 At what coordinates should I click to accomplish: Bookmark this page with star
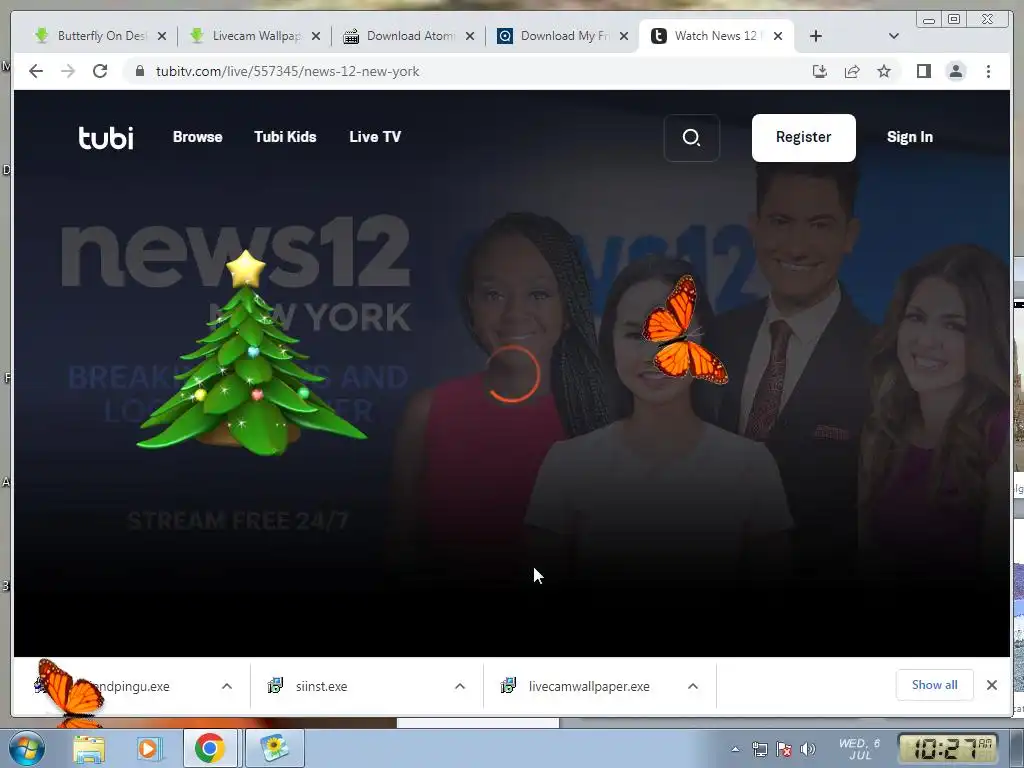(x=884, y=71)
